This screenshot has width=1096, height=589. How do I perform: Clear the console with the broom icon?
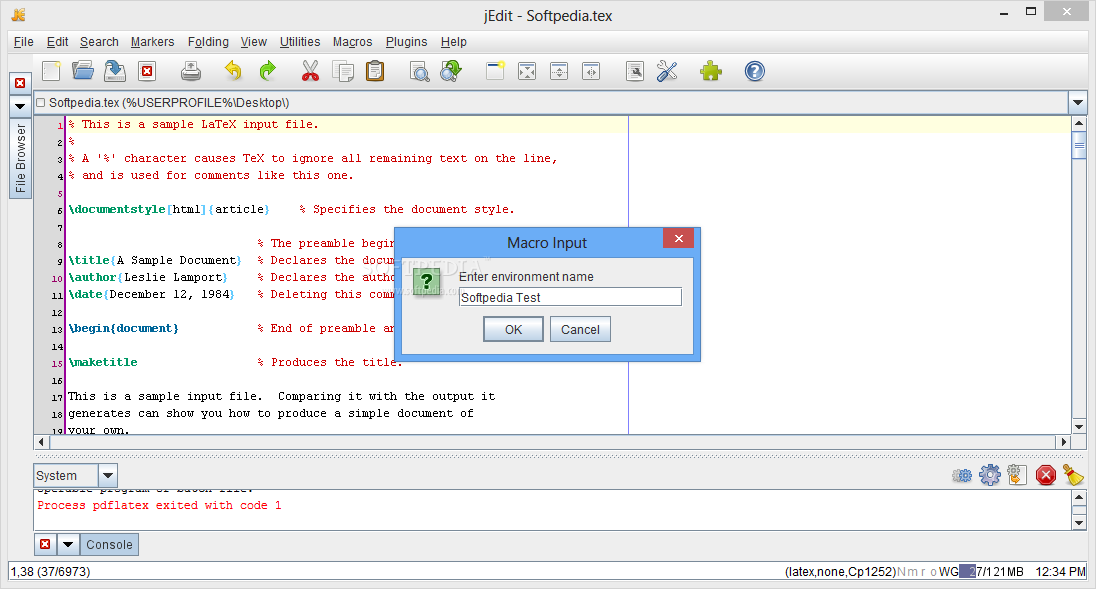pyautogui.click(x=1073, y=475)
